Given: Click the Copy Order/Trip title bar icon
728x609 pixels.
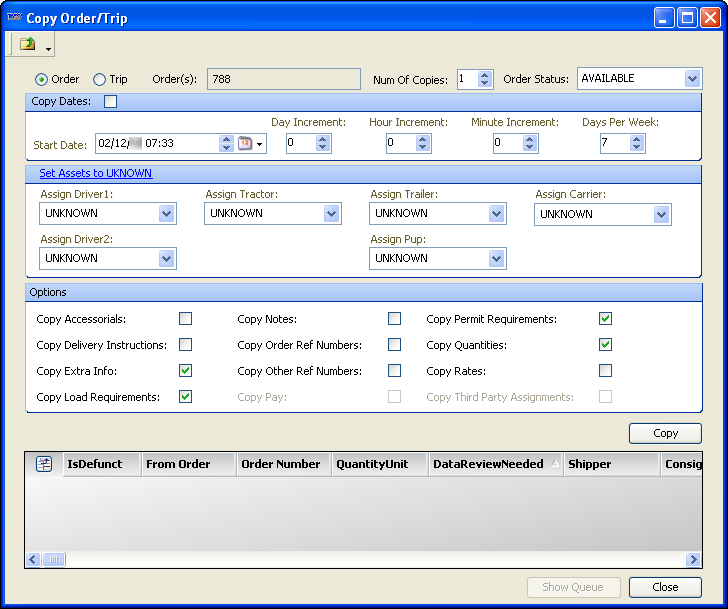Looking at the screenshot, I should [x=14, y=17].
